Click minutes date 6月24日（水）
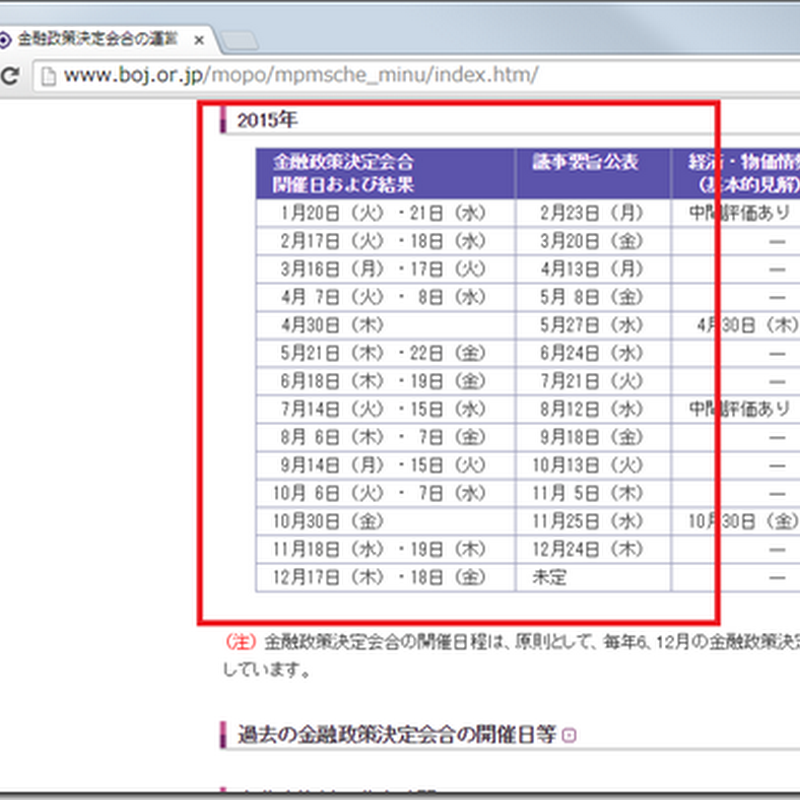 (592, 353)
